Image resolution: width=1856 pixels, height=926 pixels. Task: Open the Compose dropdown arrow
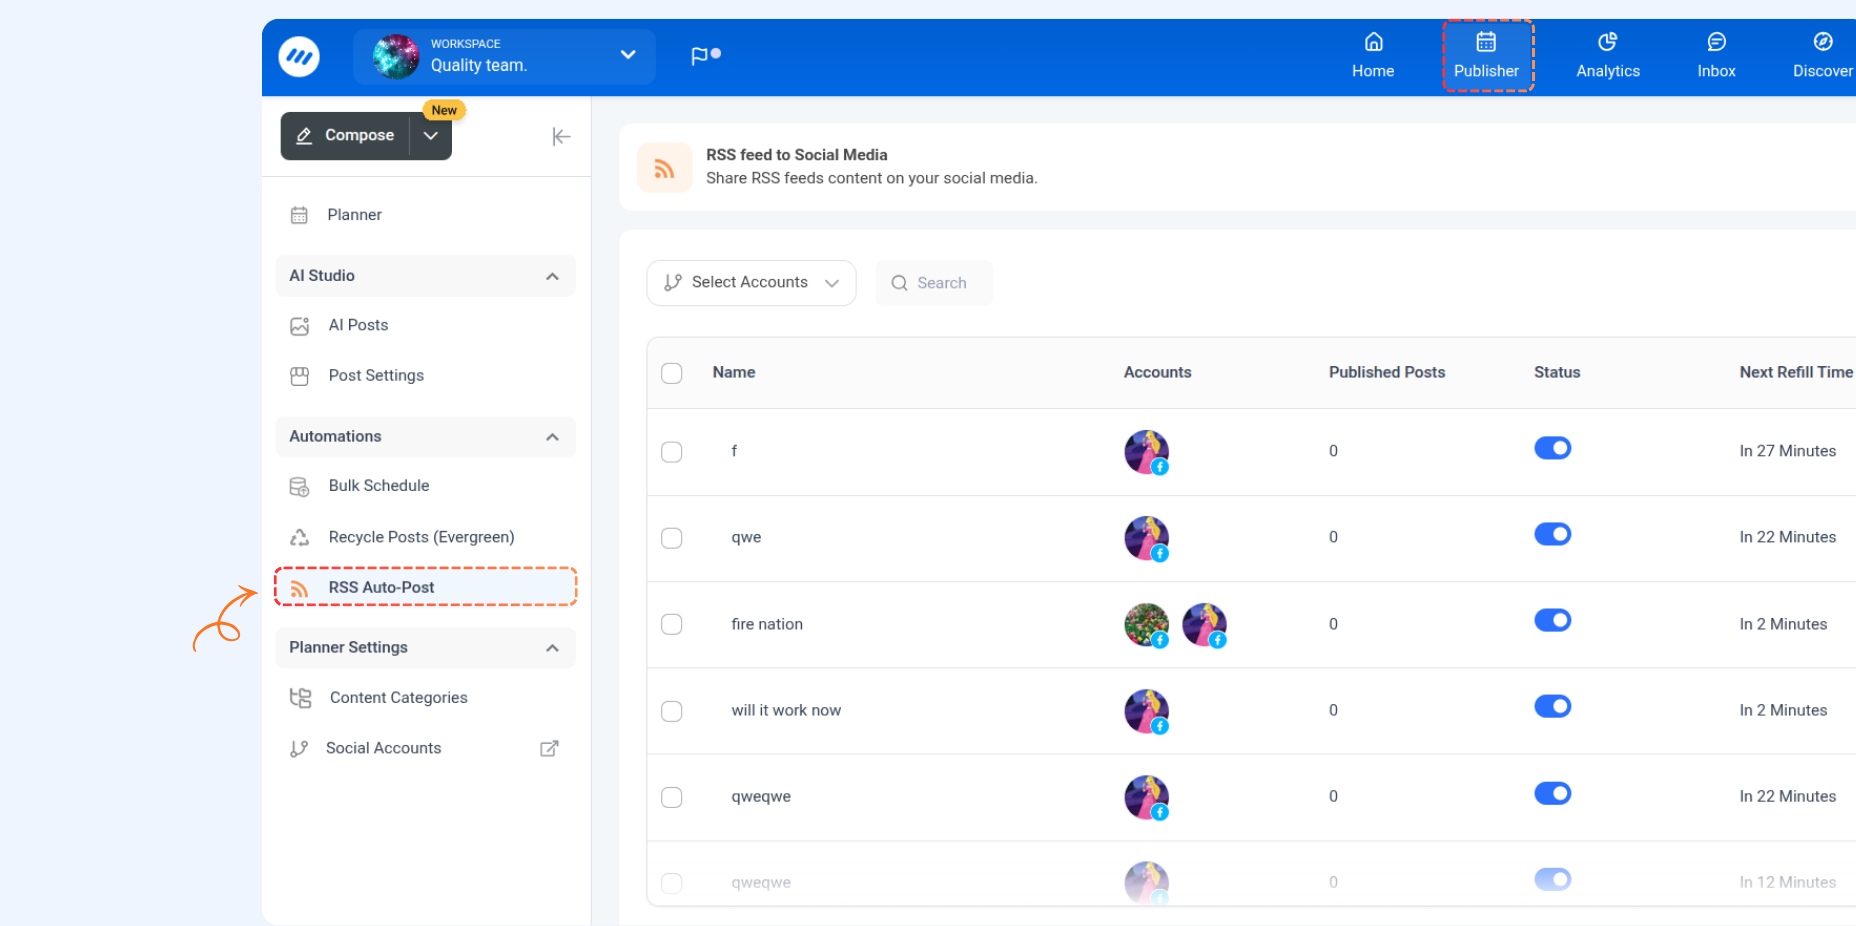pos(431,136)
